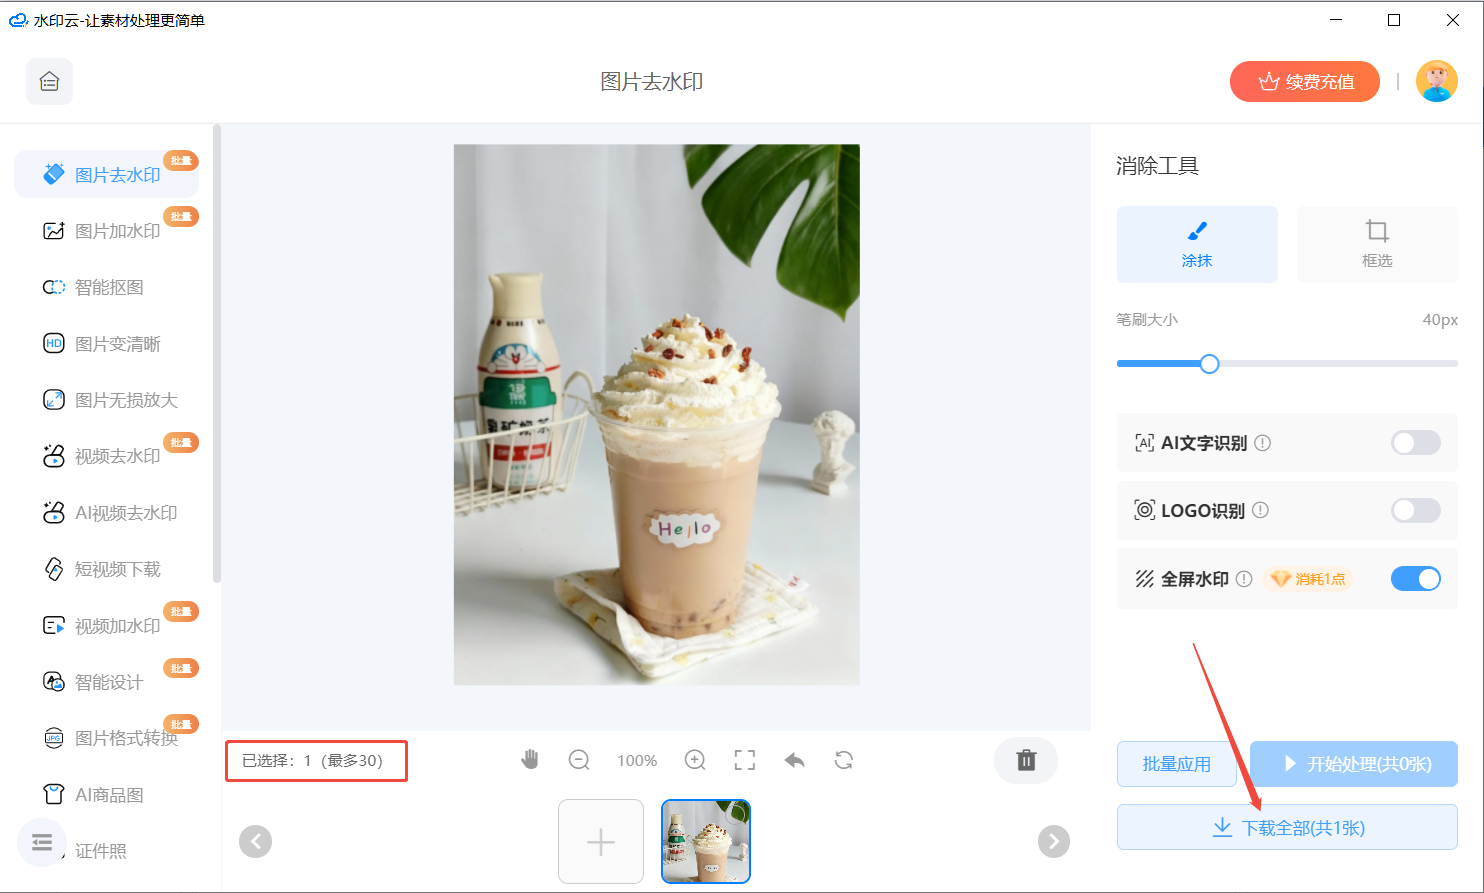Open 智能抠图 in the sidebar
The image size is (1484, 893).
pyautogui.click(x=109, y=288)
